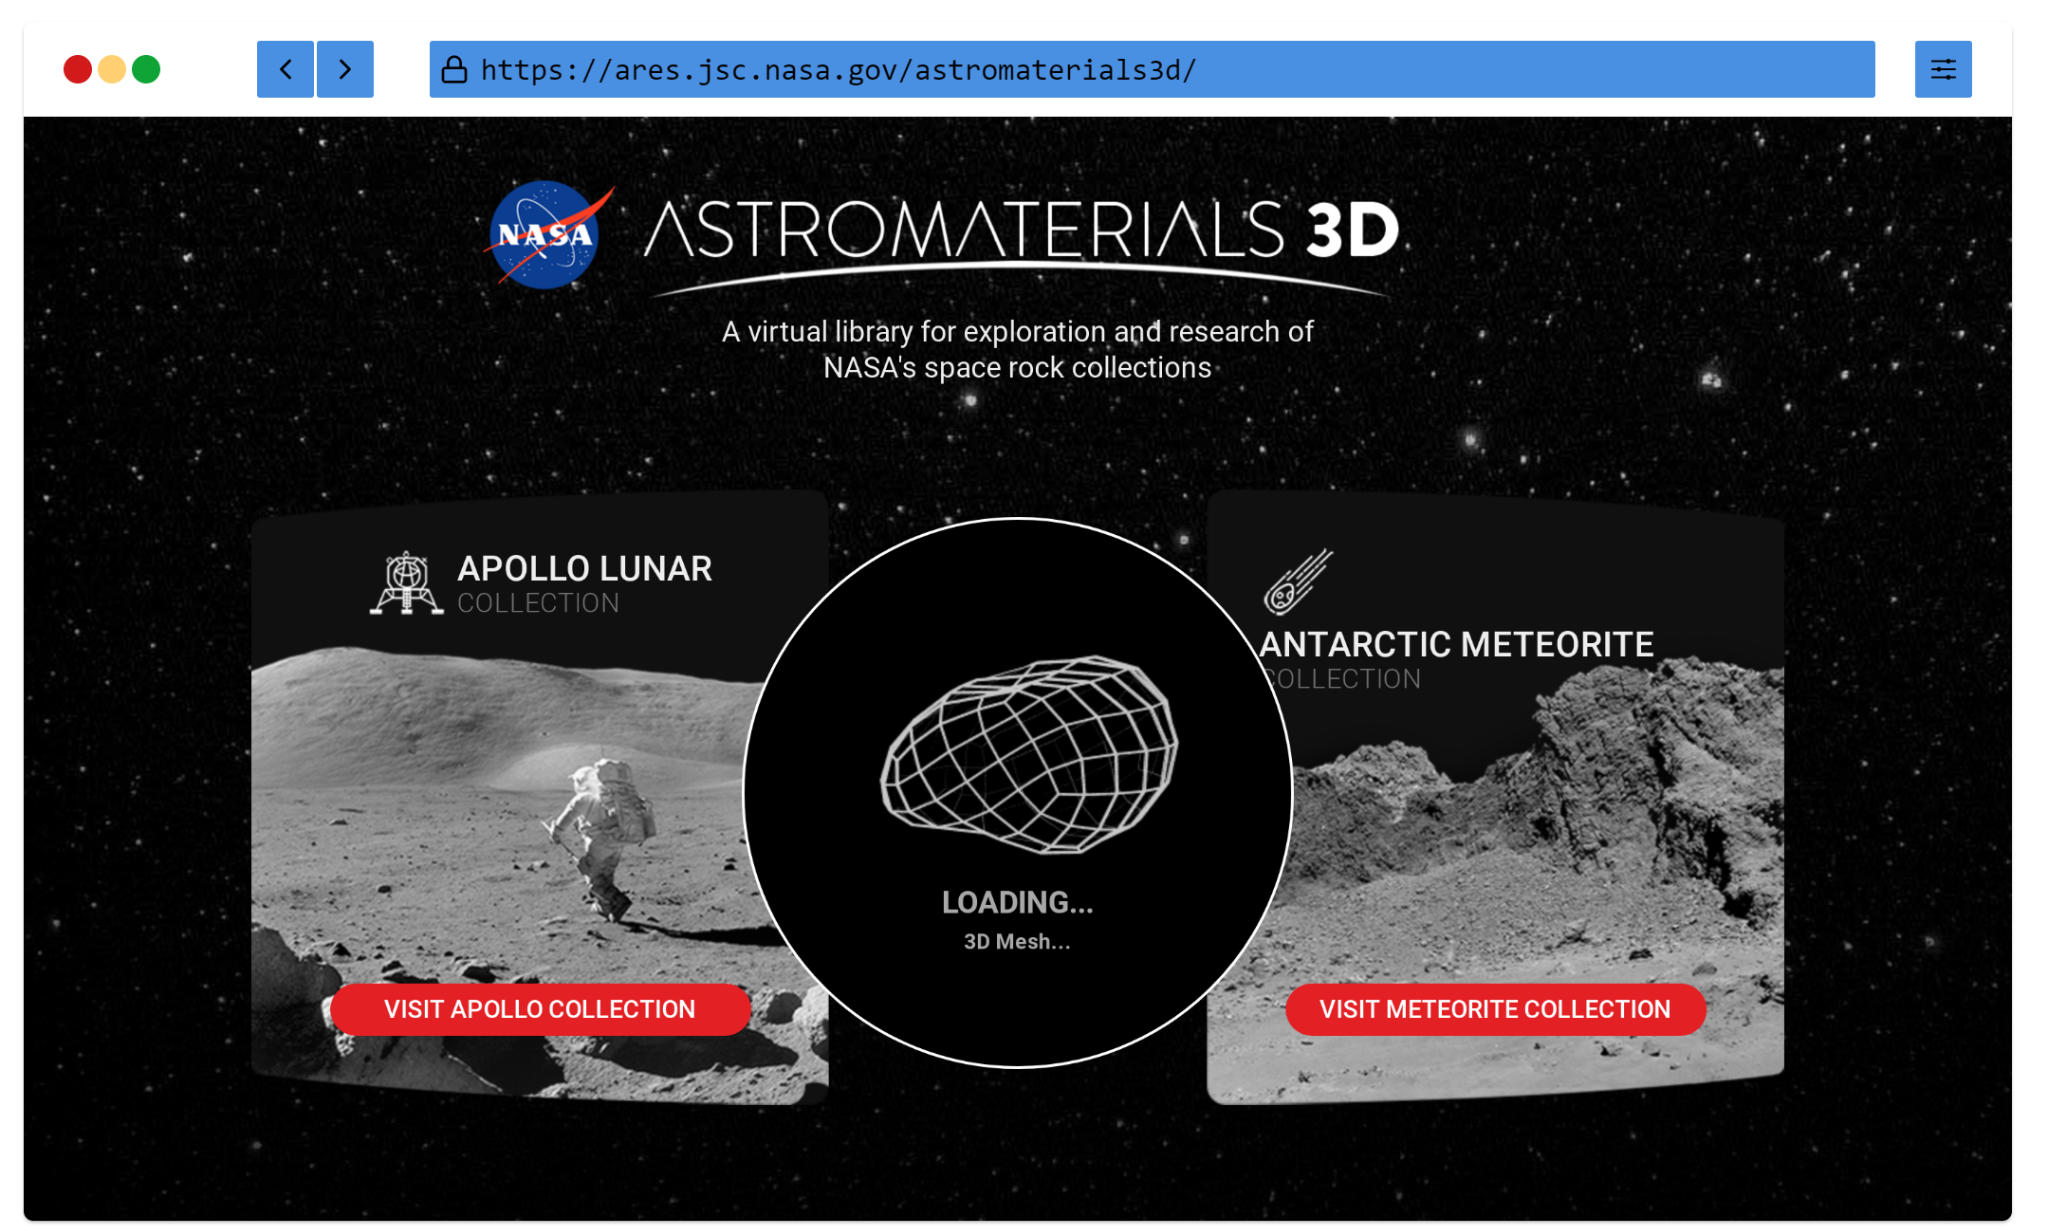The image size is (2048, 1231).
Task: Click the wireframe 3D rock mesh
Action: click(x=1029, y=755)
